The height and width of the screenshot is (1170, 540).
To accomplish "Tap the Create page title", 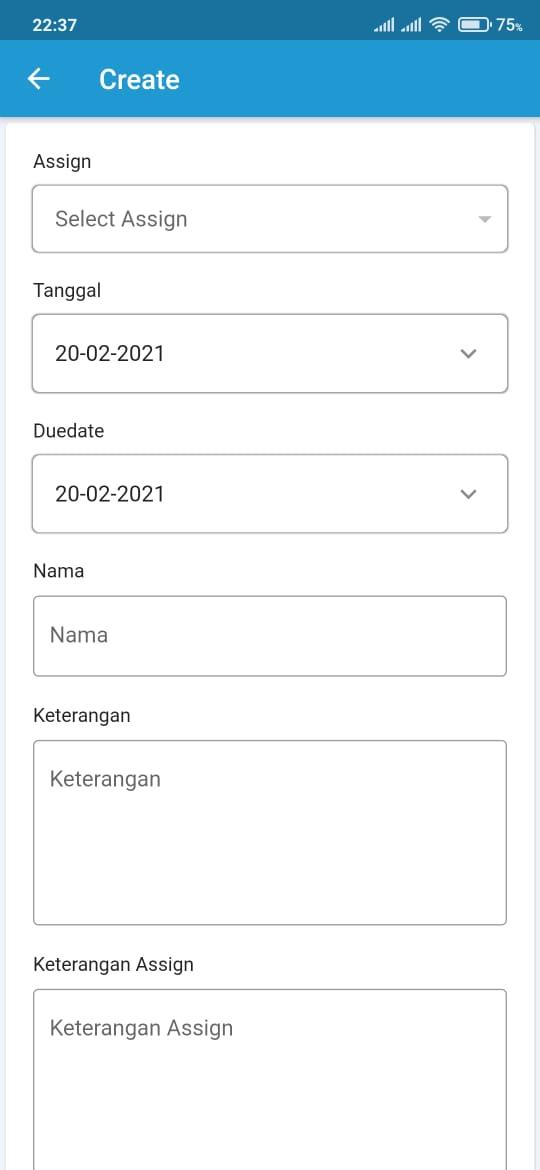I will (x=139, y=79).
